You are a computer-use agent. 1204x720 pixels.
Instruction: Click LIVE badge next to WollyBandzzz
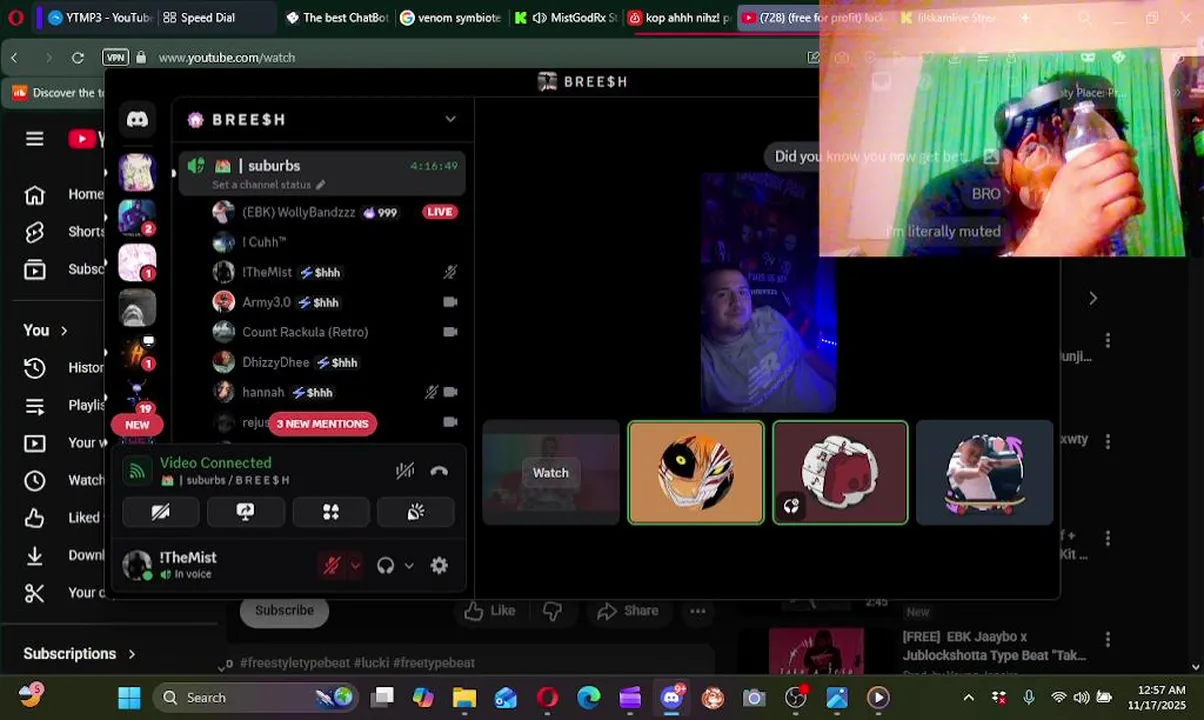point(440,212)
